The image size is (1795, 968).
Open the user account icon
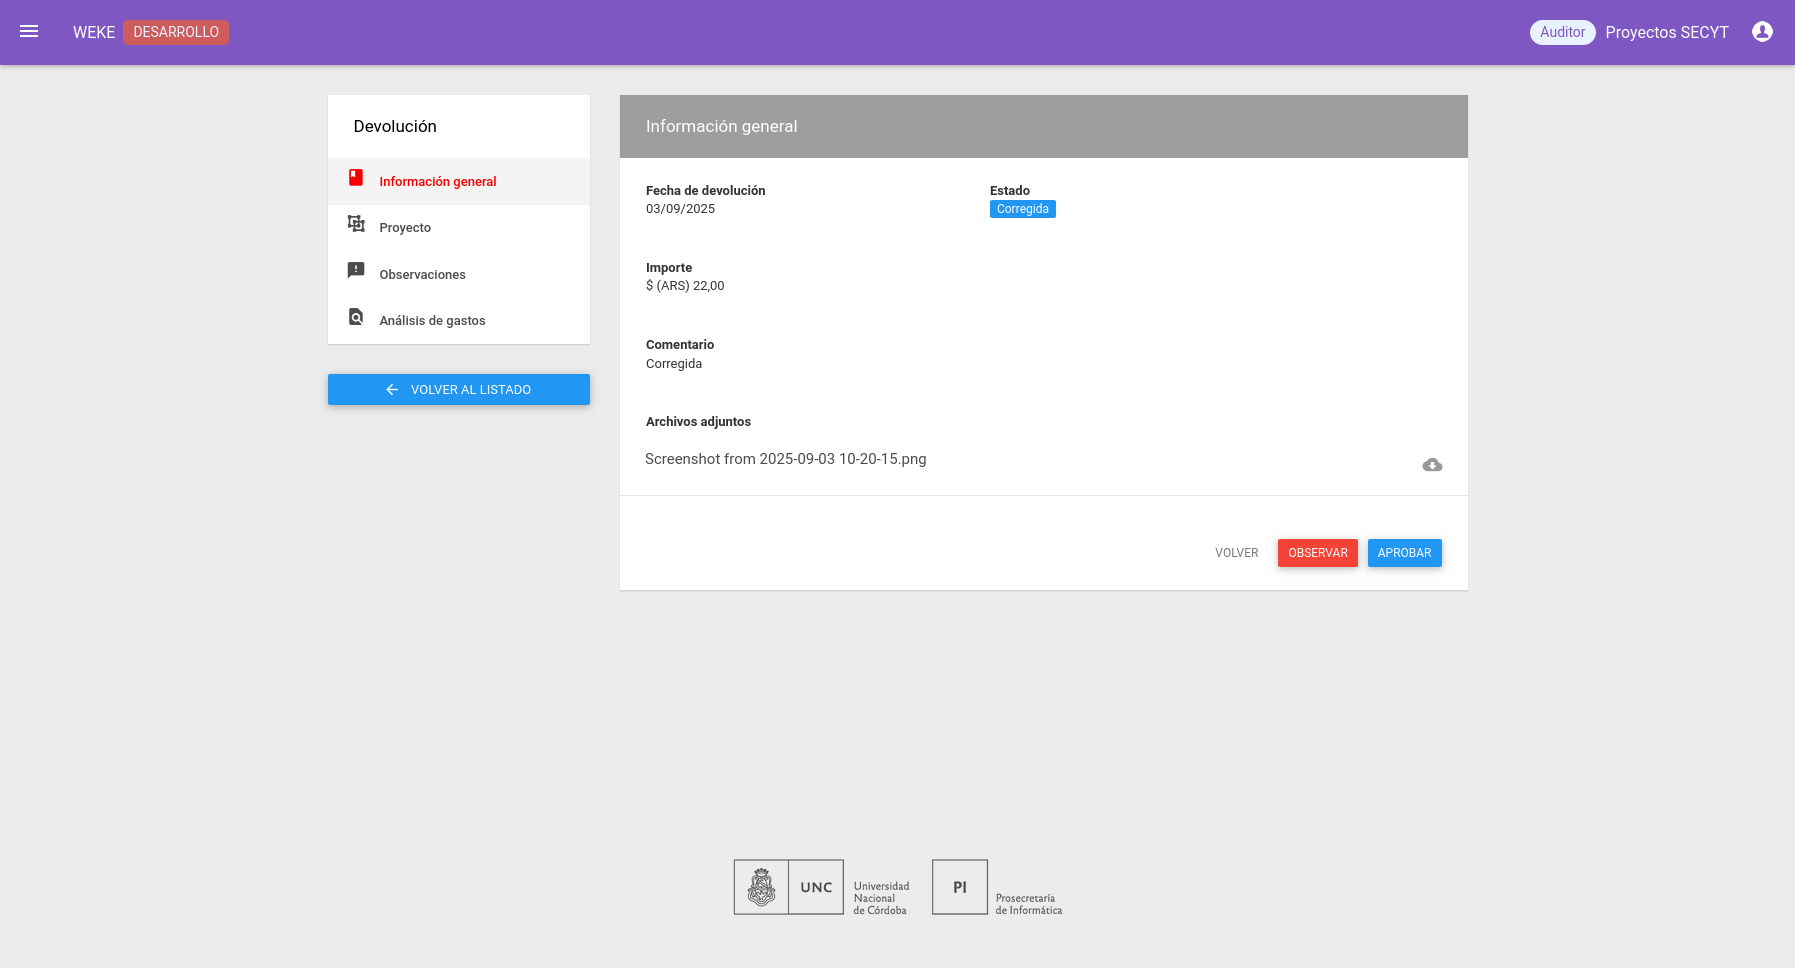[1762, 32]
